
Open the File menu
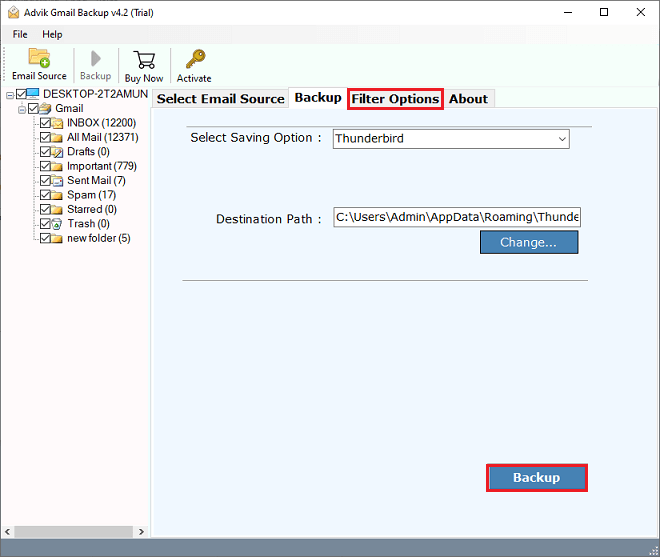coord(20,34)
